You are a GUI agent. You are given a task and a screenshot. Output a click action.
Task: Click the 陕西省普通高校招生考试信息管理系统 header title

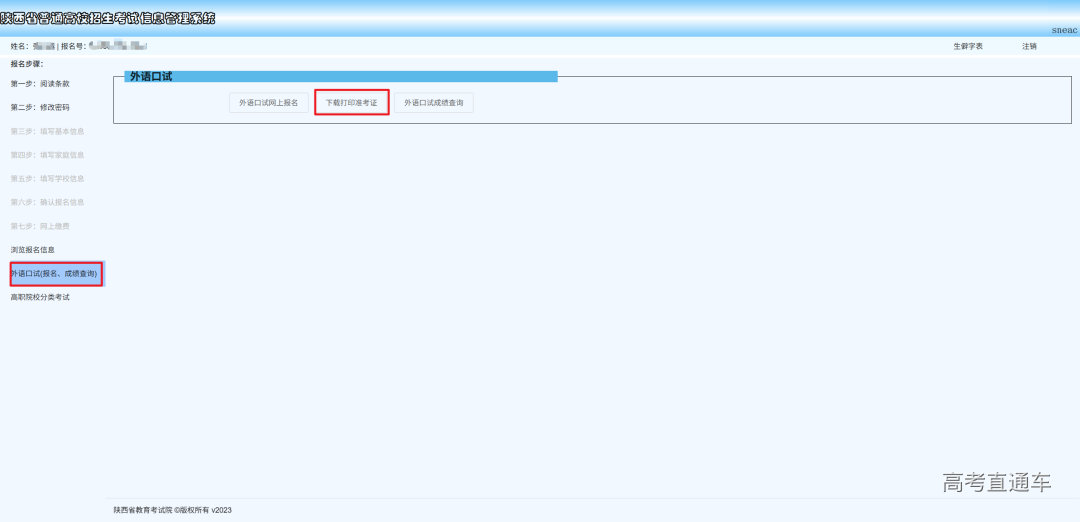(108, 18)
